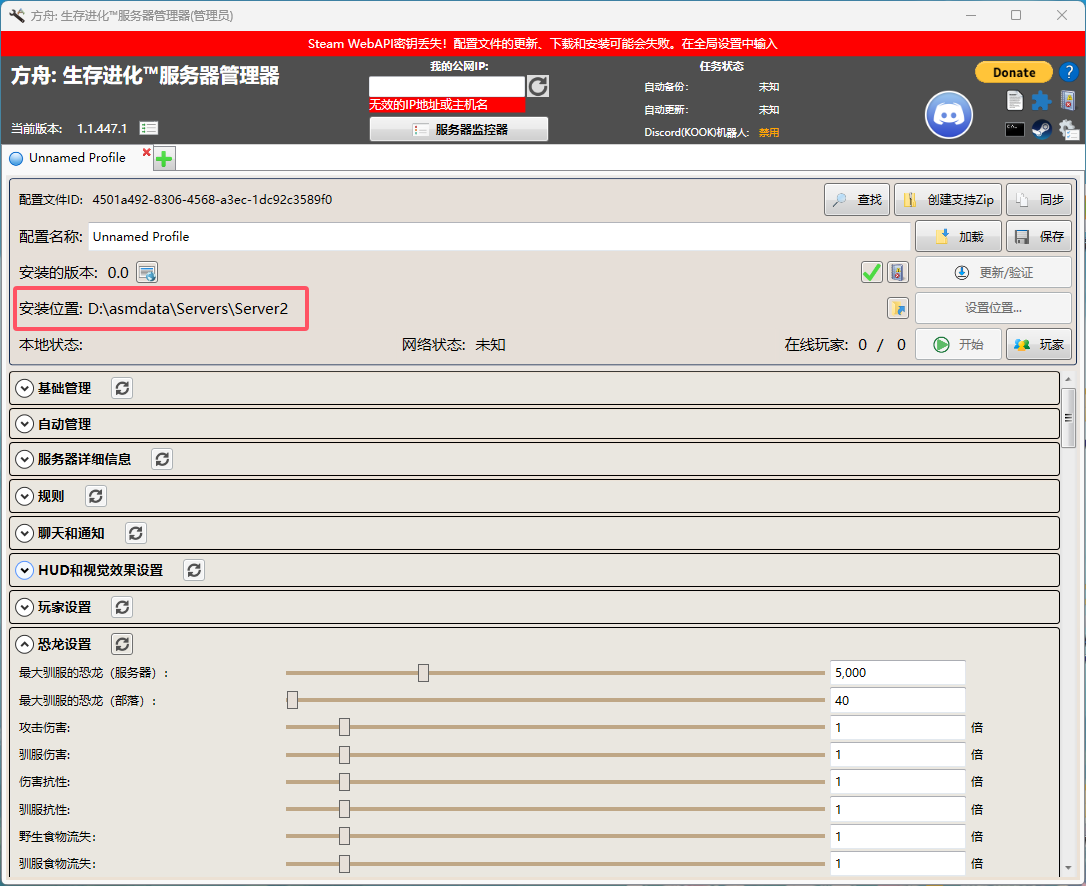The height and width of the screenshot is (886, 1086).
Task: Expand the 基础管理 section
Action: (x=26, y=388)
